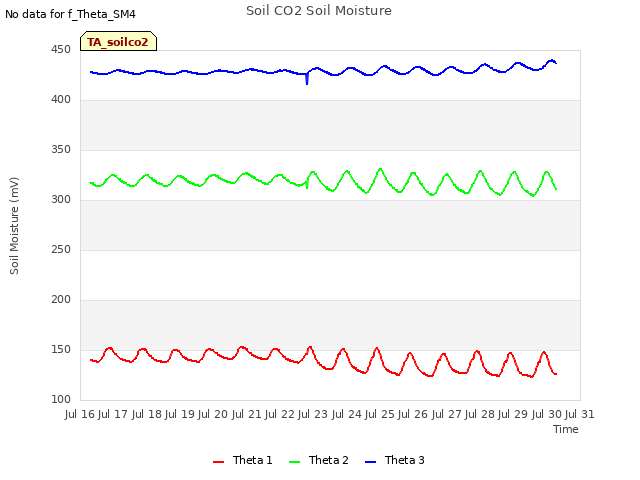
Task: Click the 450 y-axis tick label
Action: [61, 50]
